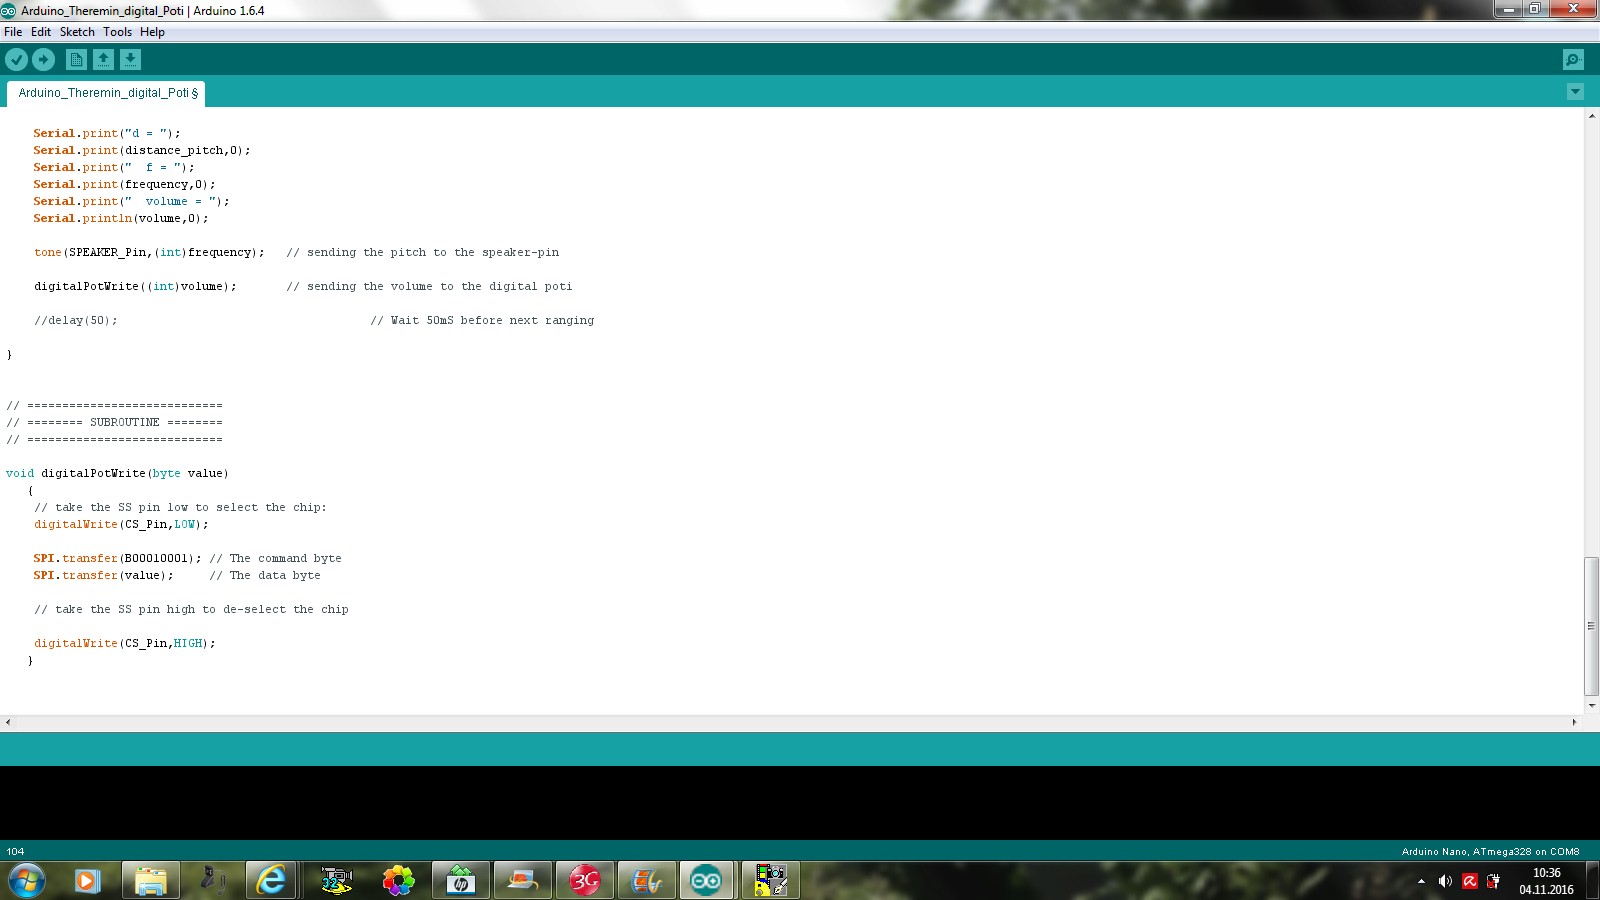Viewport: 1600px width, 900px height.
Task: Launch Internet Explorer from the taskbar
Action: (x=271, y=881)
